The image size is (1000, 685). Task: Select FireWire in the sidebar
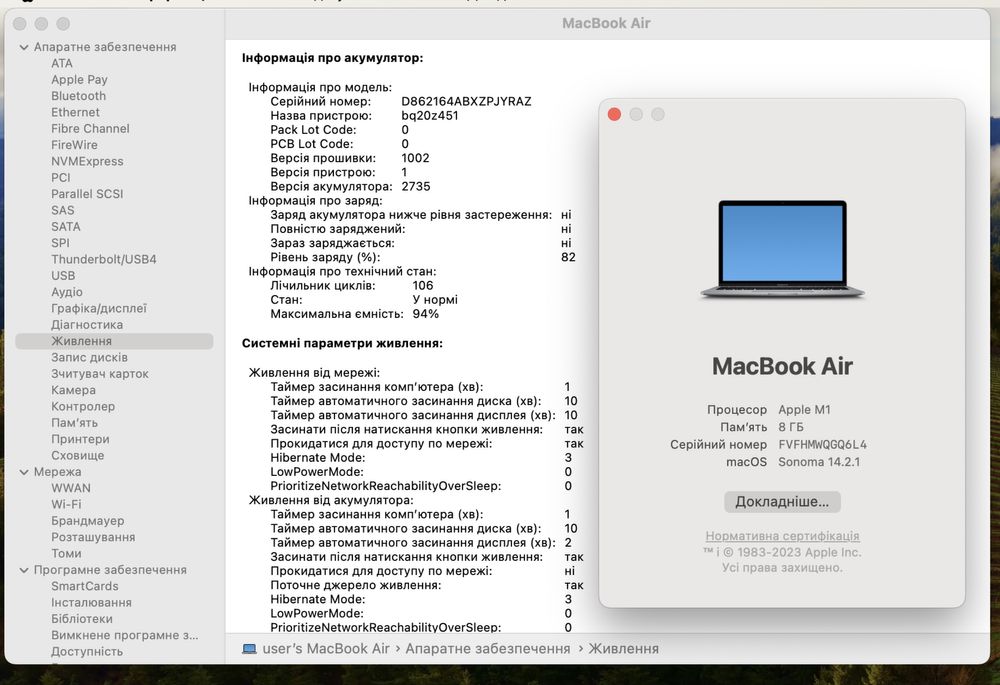click(x=74, y=145)
